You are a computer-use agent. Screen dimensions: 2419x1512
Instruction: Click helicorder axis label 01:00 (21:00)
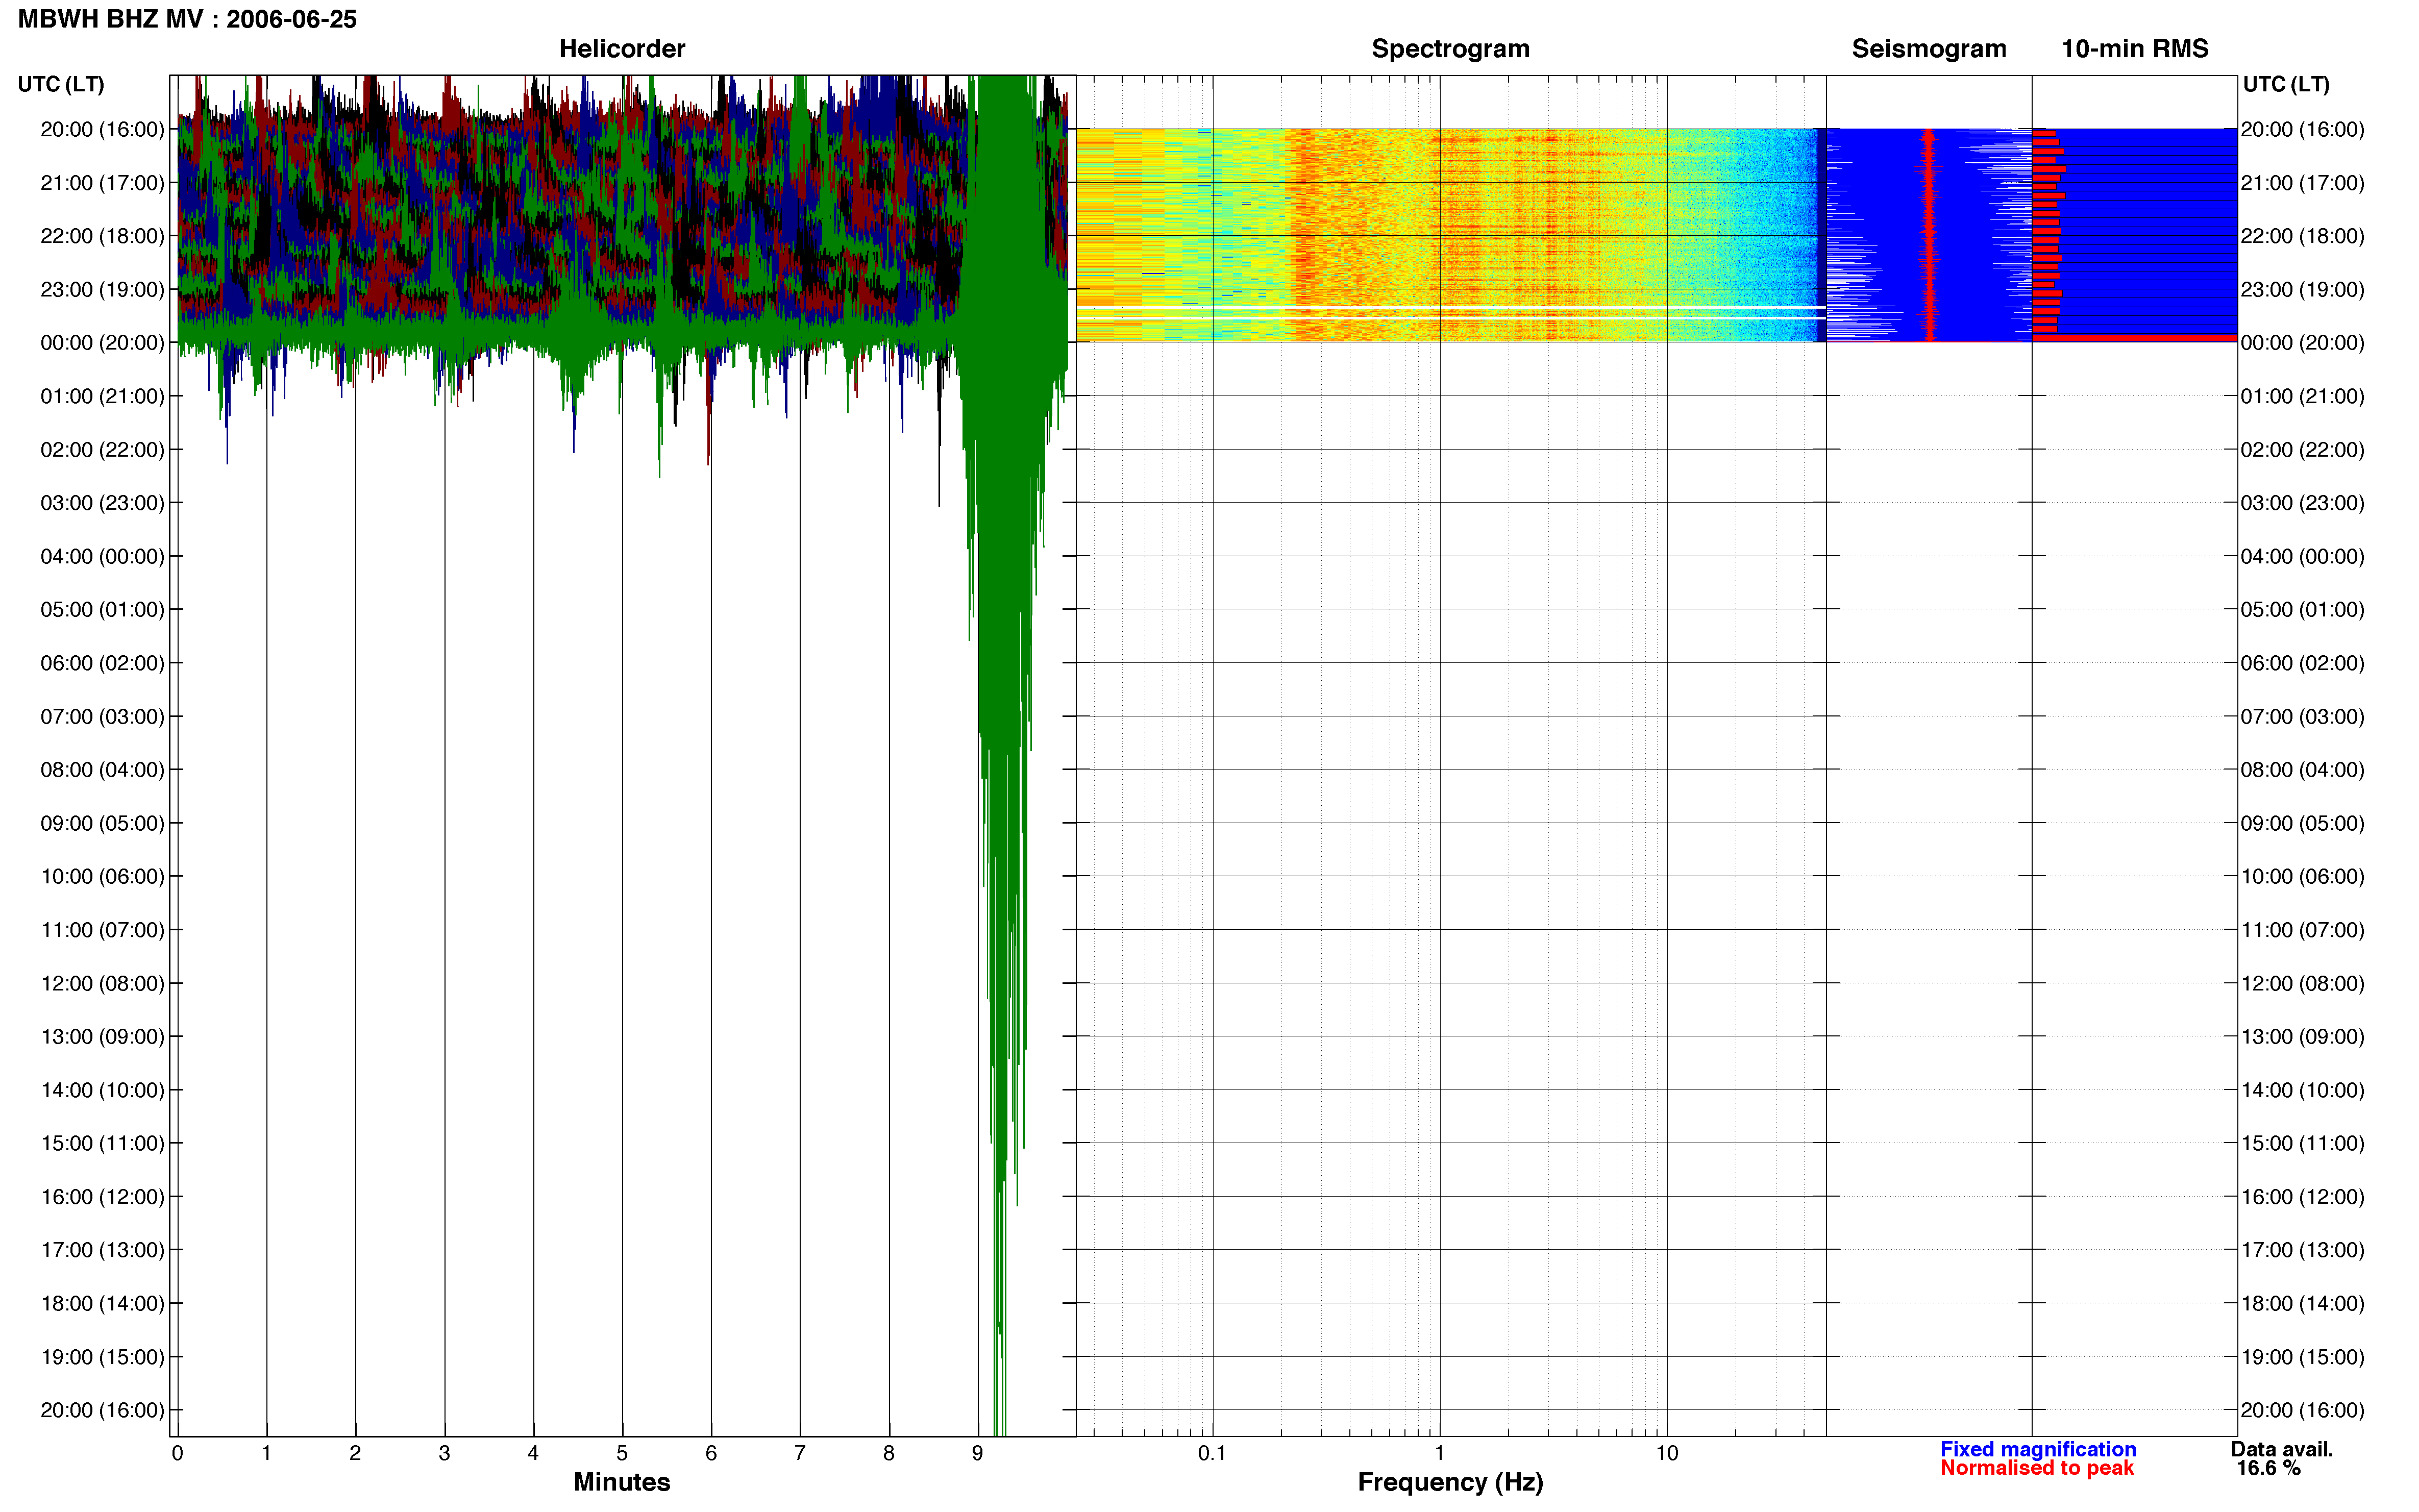click(102, 396)
